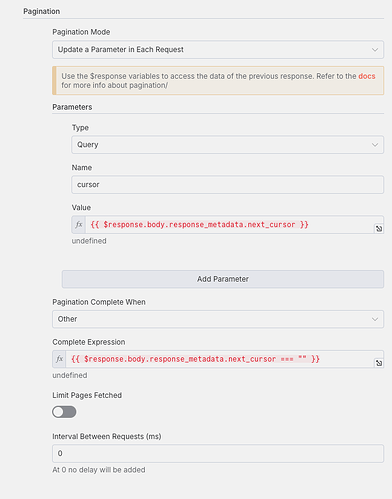Click the Pagination section heading
This screenshot has height=499, width=392.
tap(42, 11)
